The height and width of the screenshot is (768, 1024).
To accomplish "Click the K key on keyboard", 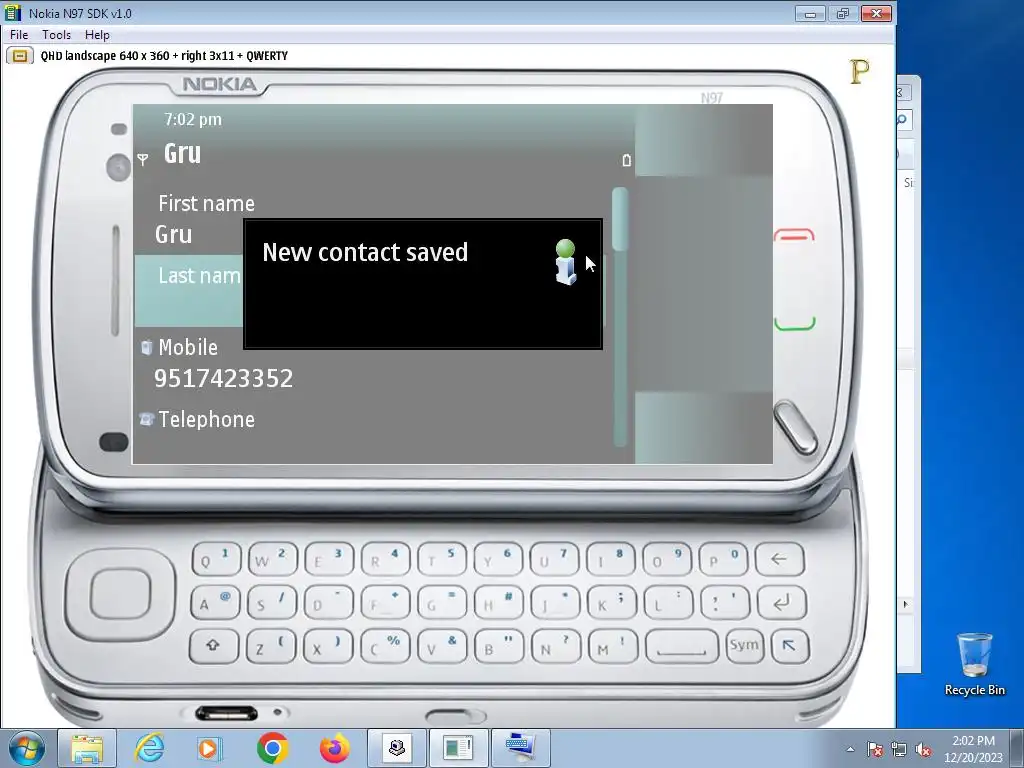I will pos(611,602).
